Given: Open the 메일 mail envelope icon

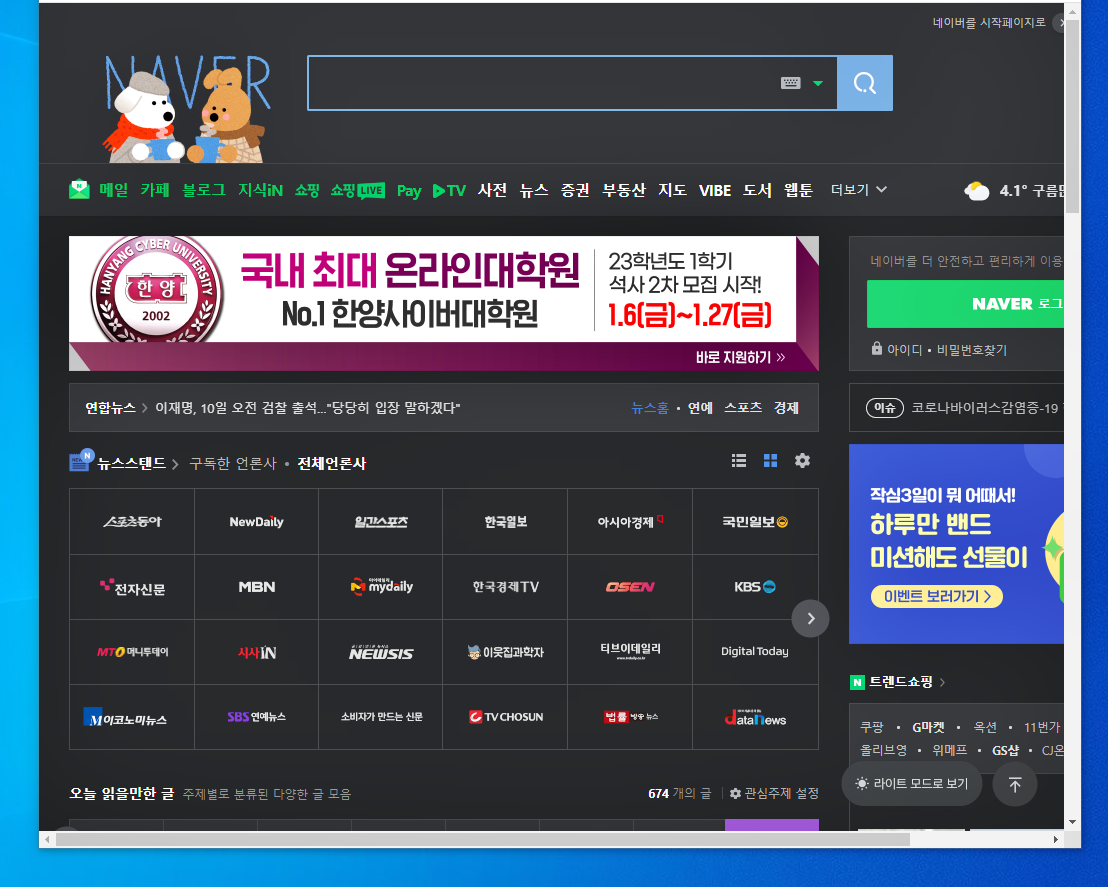Looking at the screenshot, I should pos(79,189).
